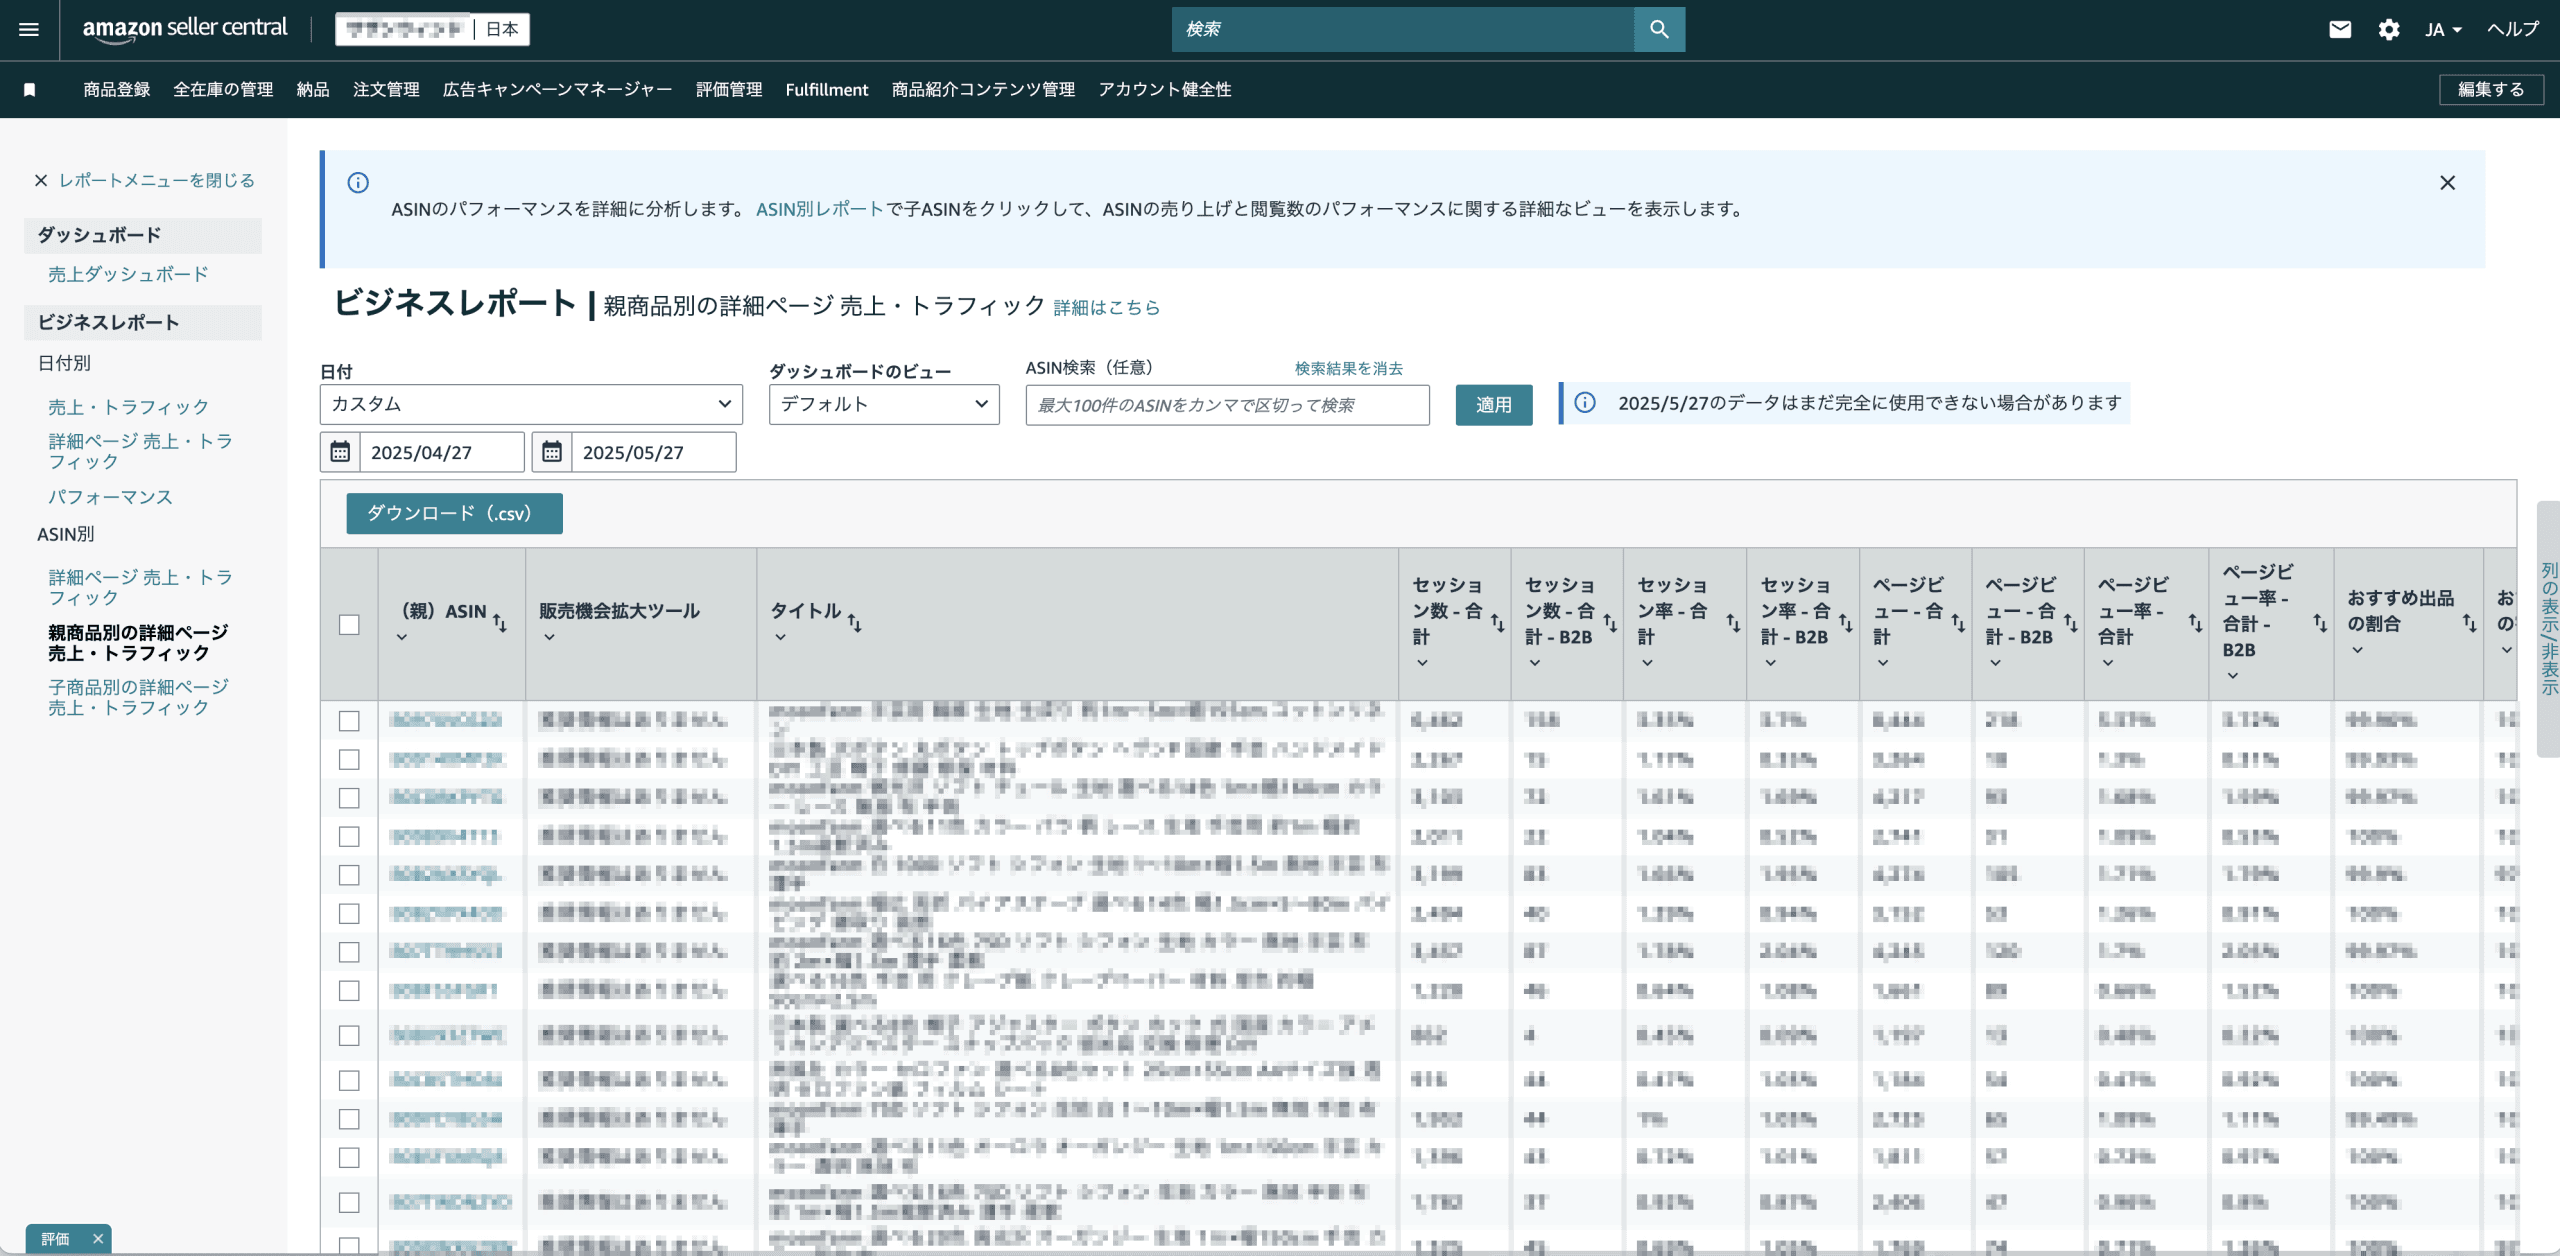Open the ダッシュボードのビュー dropdown

tap(884, 404)
